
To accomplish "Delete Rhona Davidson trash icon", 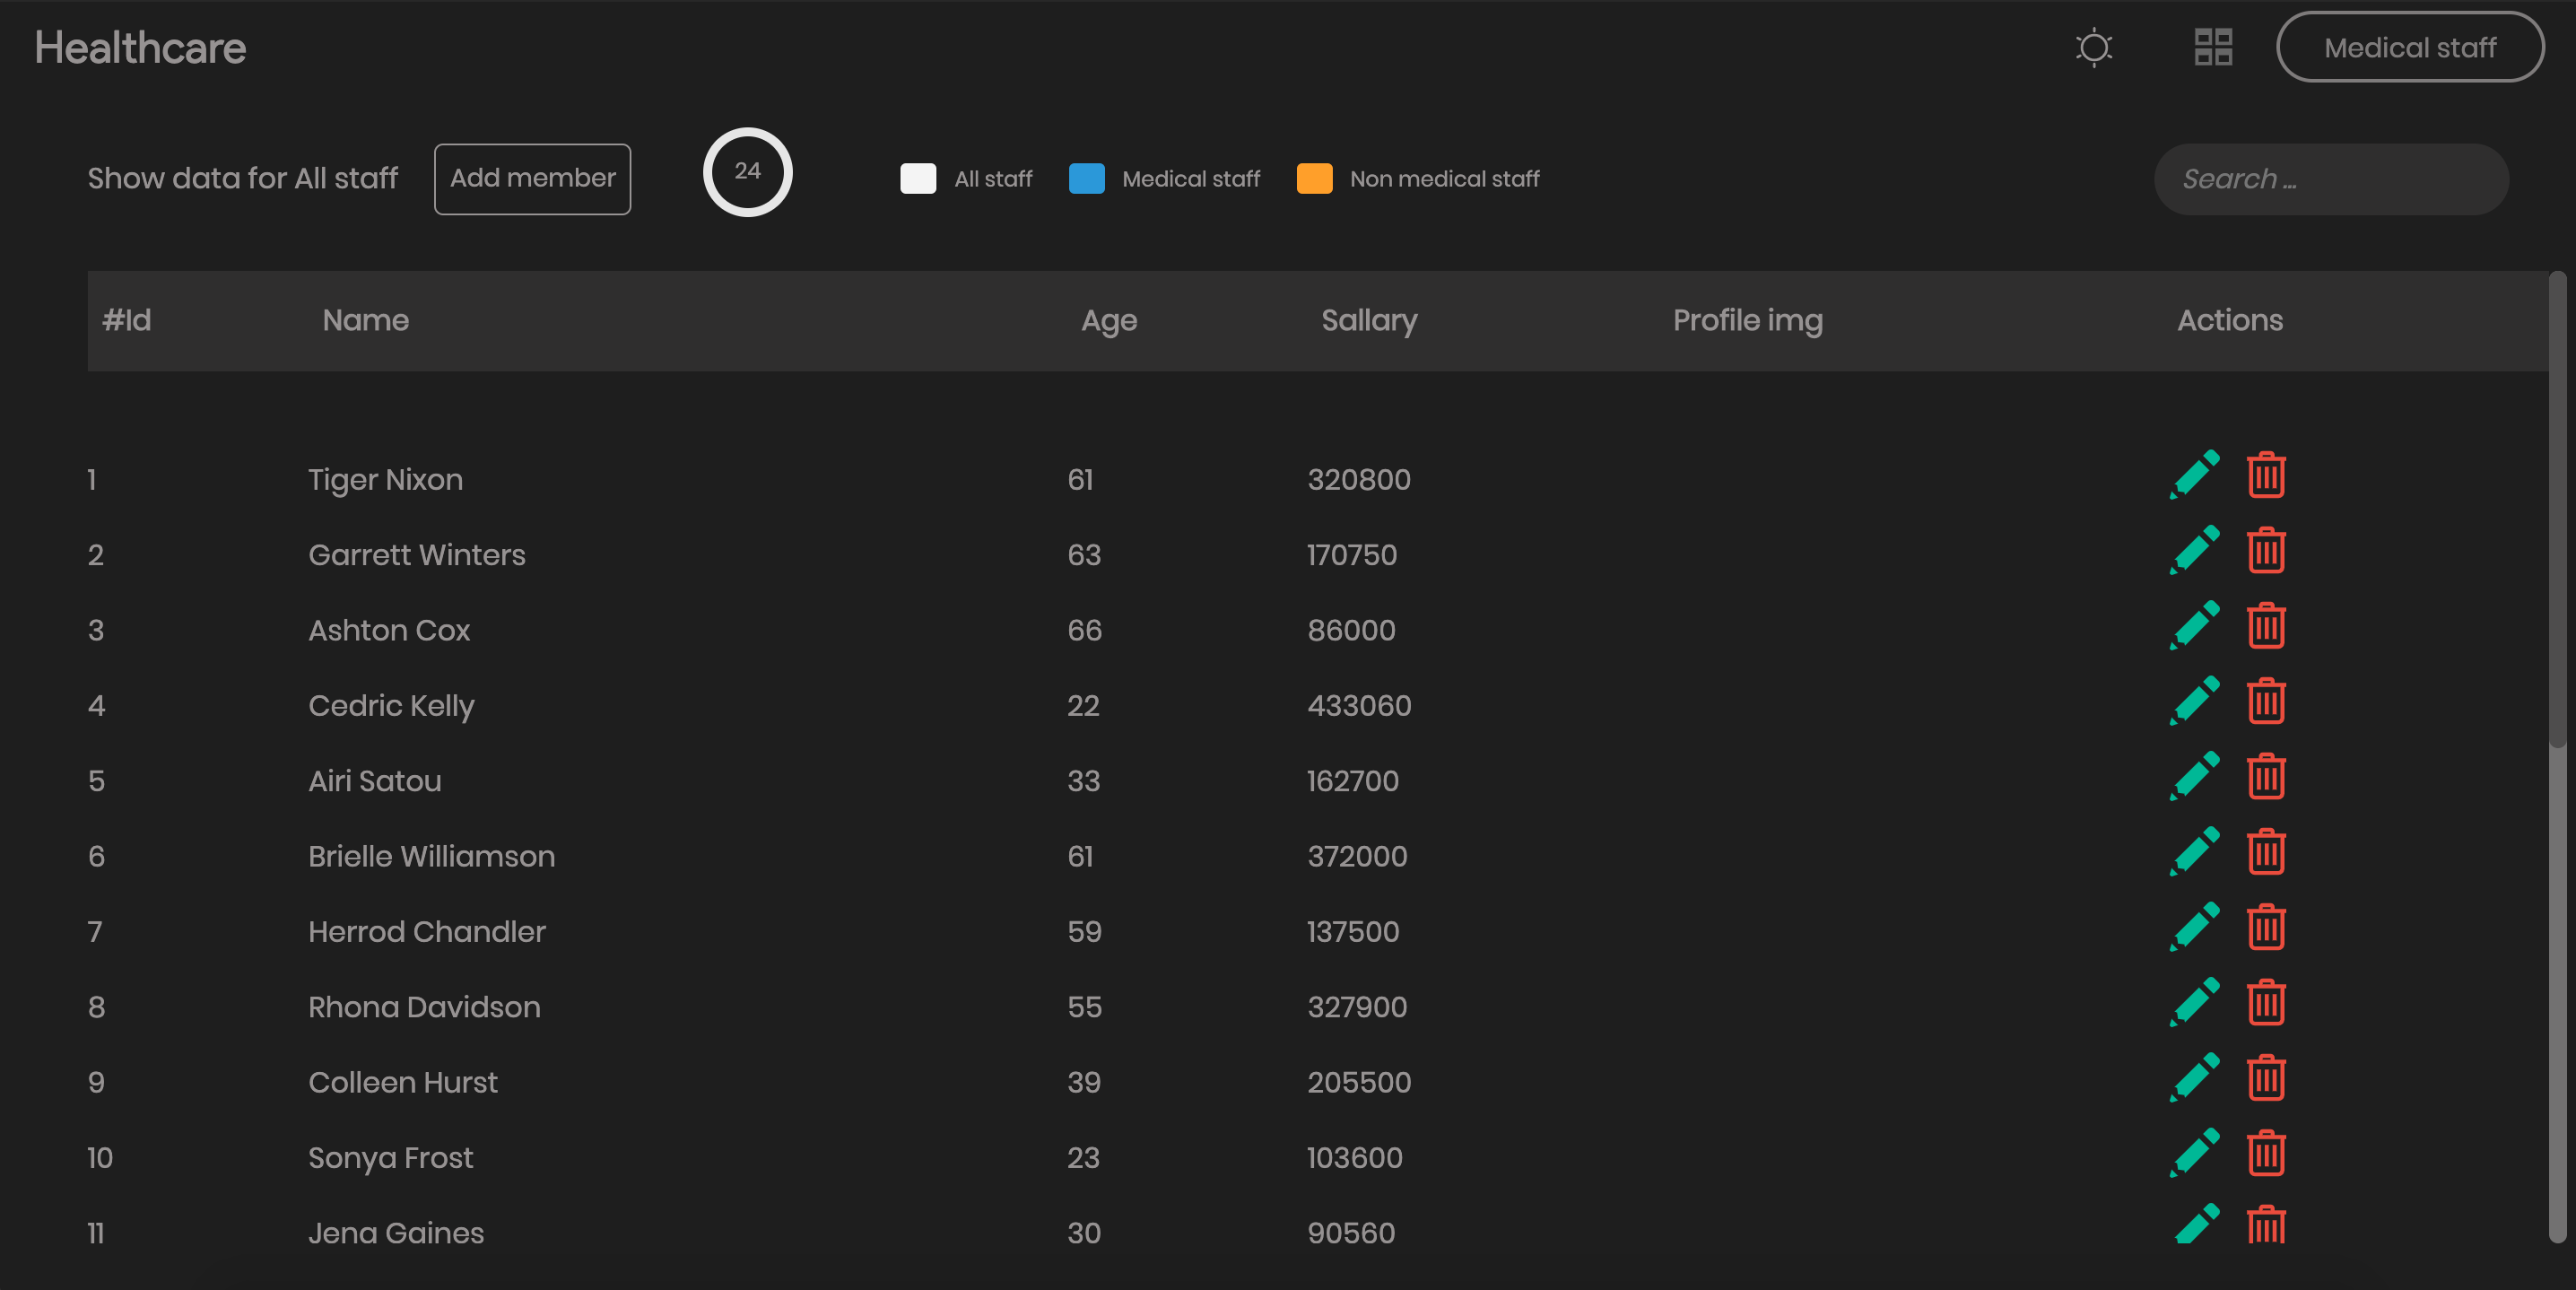I will pos(2265,1002).
